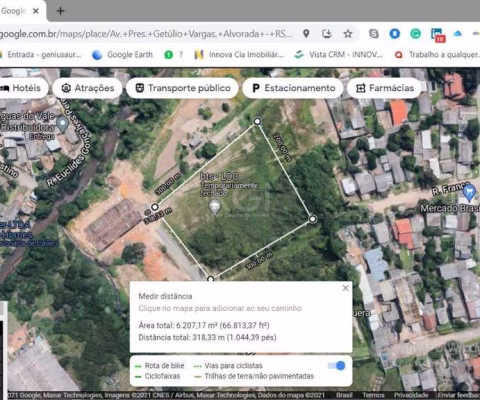Filter map by Transporte público

183,88
